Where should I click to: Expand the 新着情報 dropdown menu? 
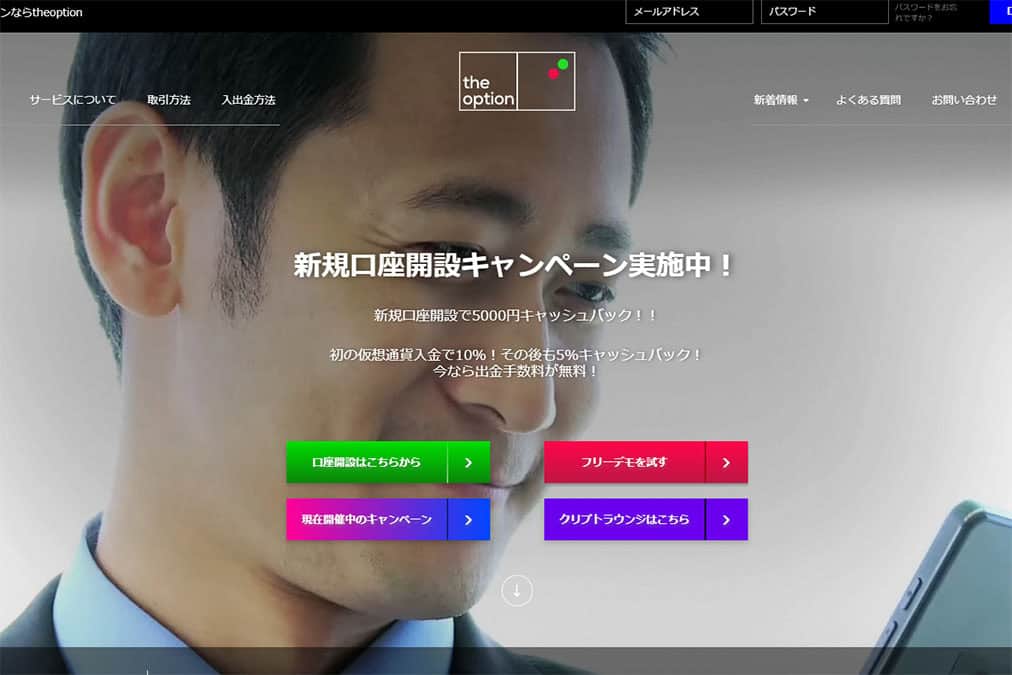tap(781, 100)
